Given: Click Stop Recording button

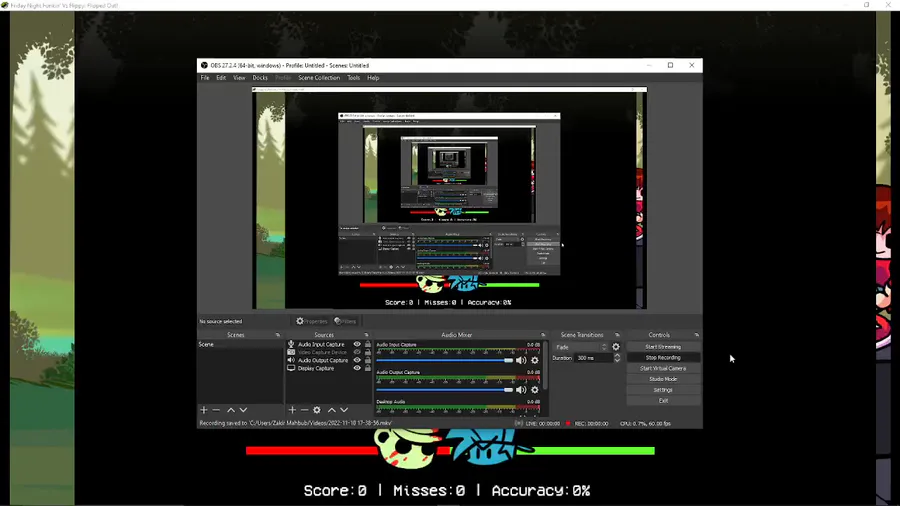Looking at the screenshot, I should click(663, 357).
